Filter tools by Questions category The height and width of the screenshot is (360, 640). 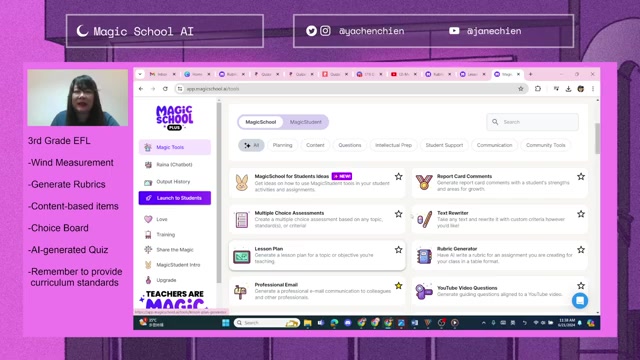coord(350,145)
